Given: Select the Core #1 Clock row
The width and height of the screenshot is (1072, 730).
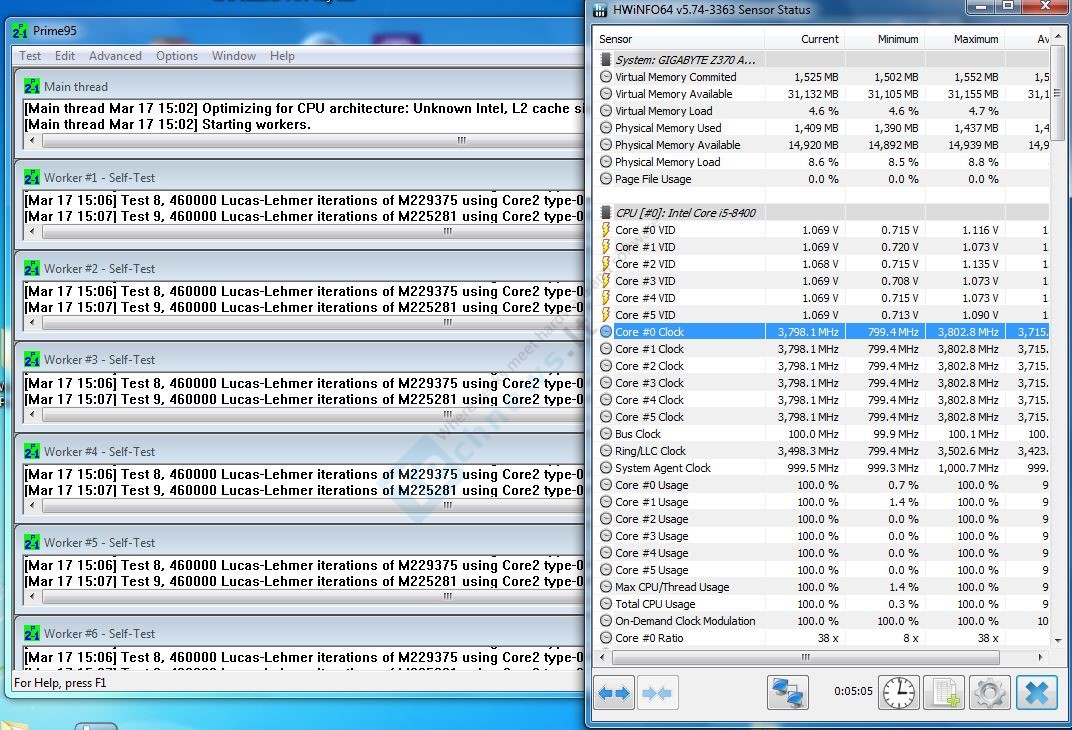Looking at the screenshot, I should tap(821, 349).
